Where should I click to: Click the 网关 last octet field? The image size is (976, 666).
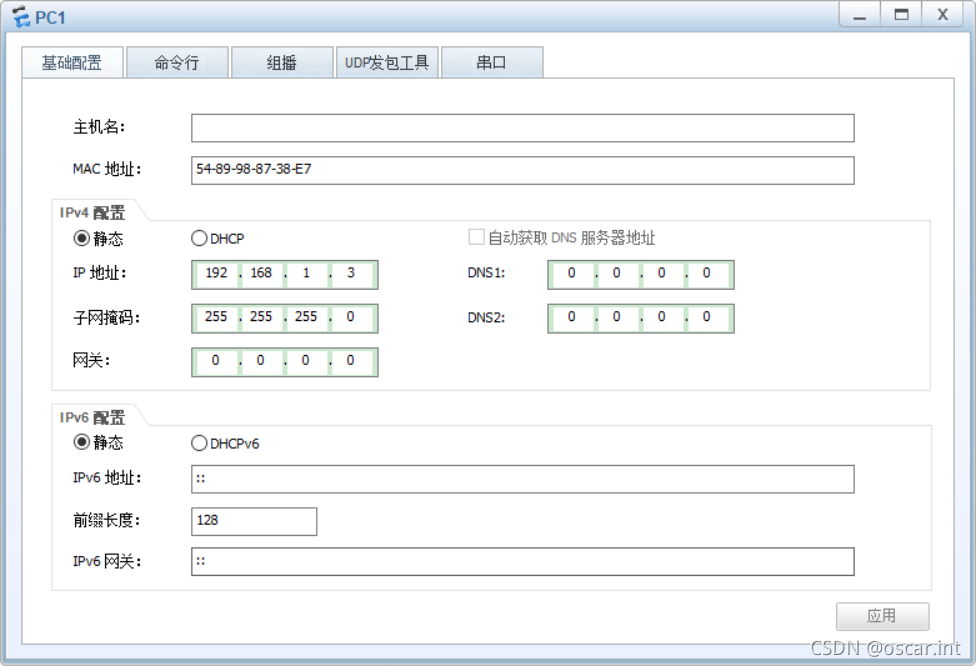tap(351, 361)
